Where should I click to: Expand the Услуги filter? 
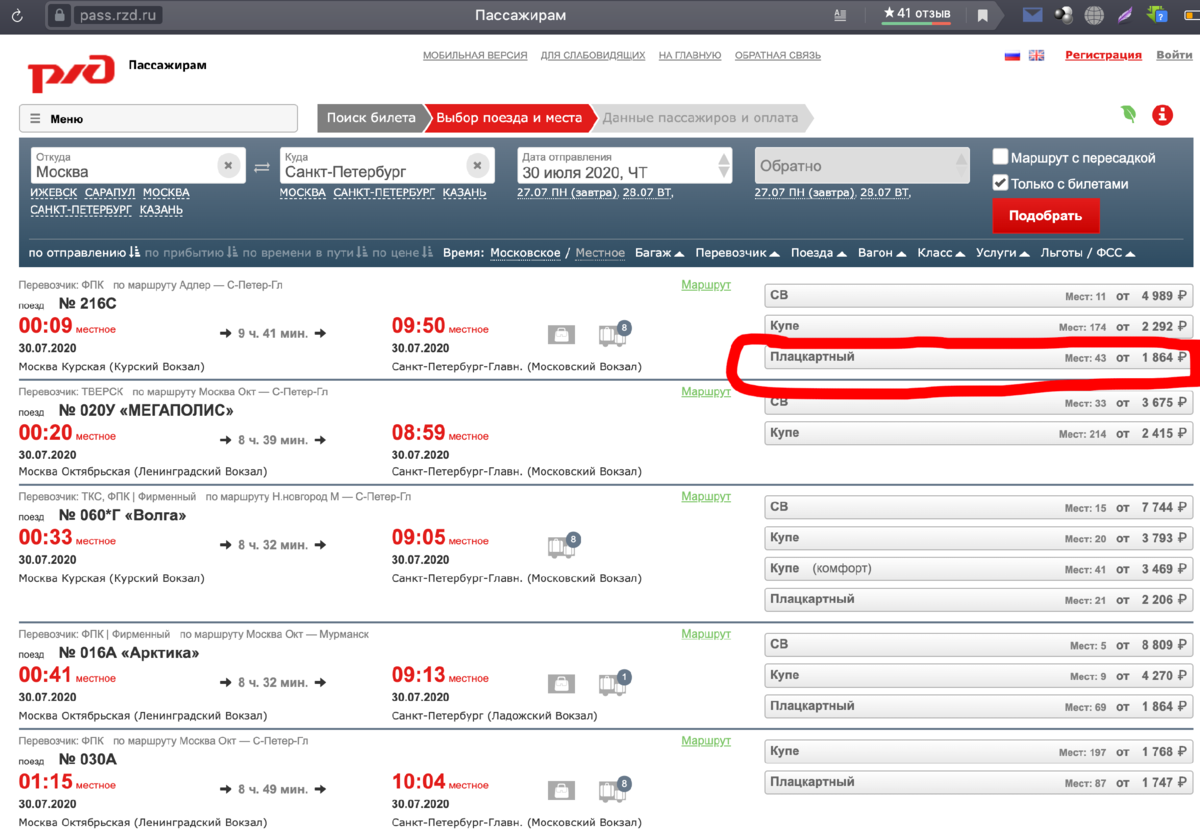click(1003, 253)
